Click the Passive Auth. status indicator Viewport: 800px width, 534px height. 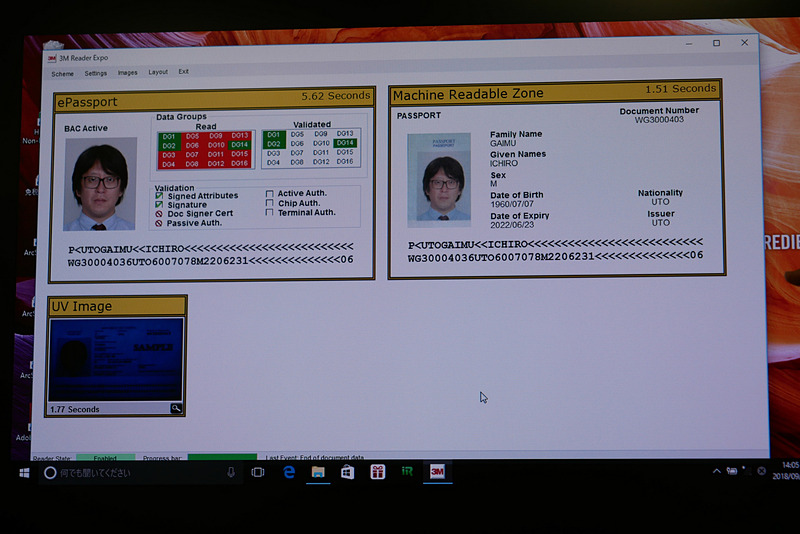click(159, 223)
